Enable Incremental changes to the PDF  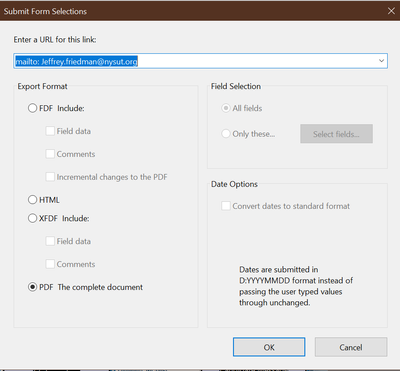(x=50, y=177)
